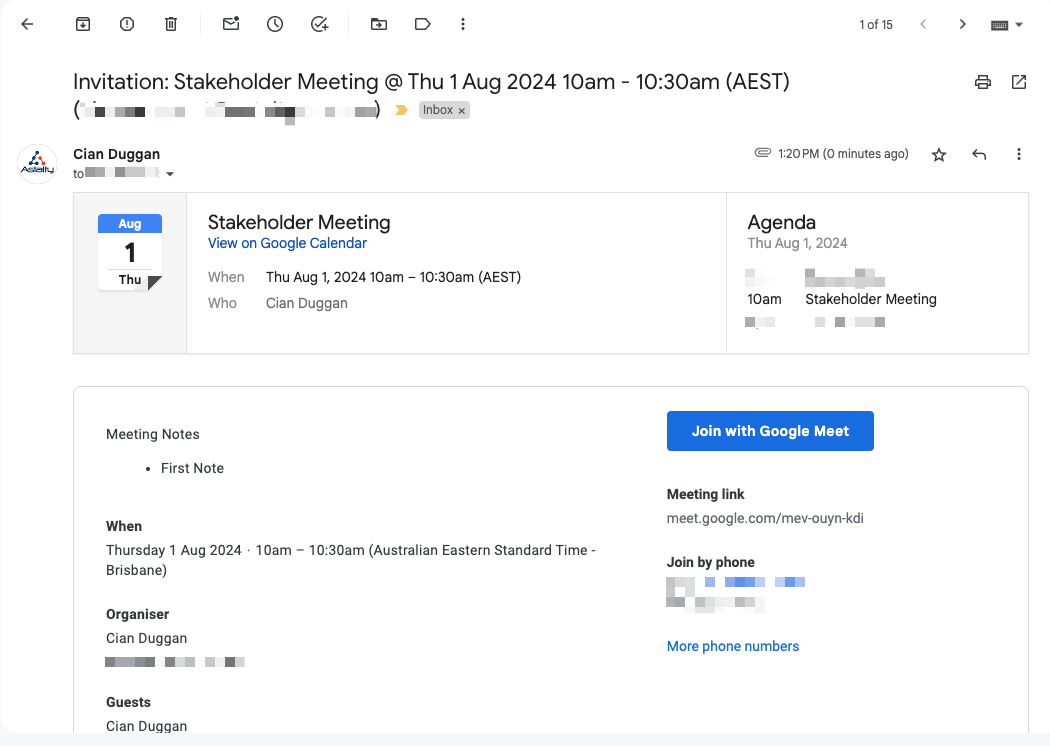Viewport: 1050px width, 746px height.
Task: Open the Labels icon
Action: (422, 24)
